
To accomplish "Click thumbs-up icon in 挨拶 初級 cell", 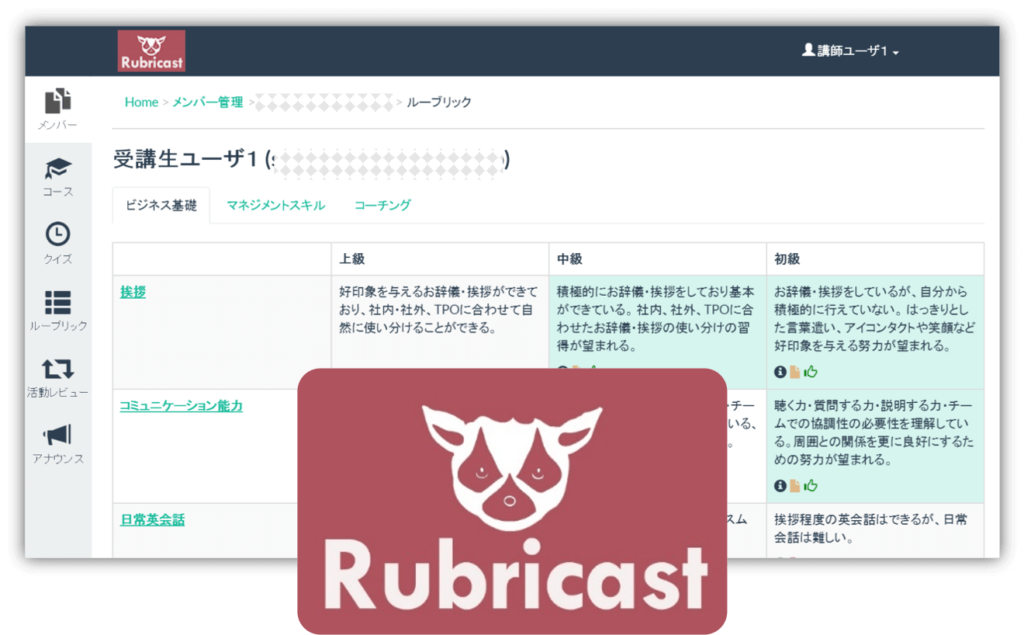I will coord(811,371).
